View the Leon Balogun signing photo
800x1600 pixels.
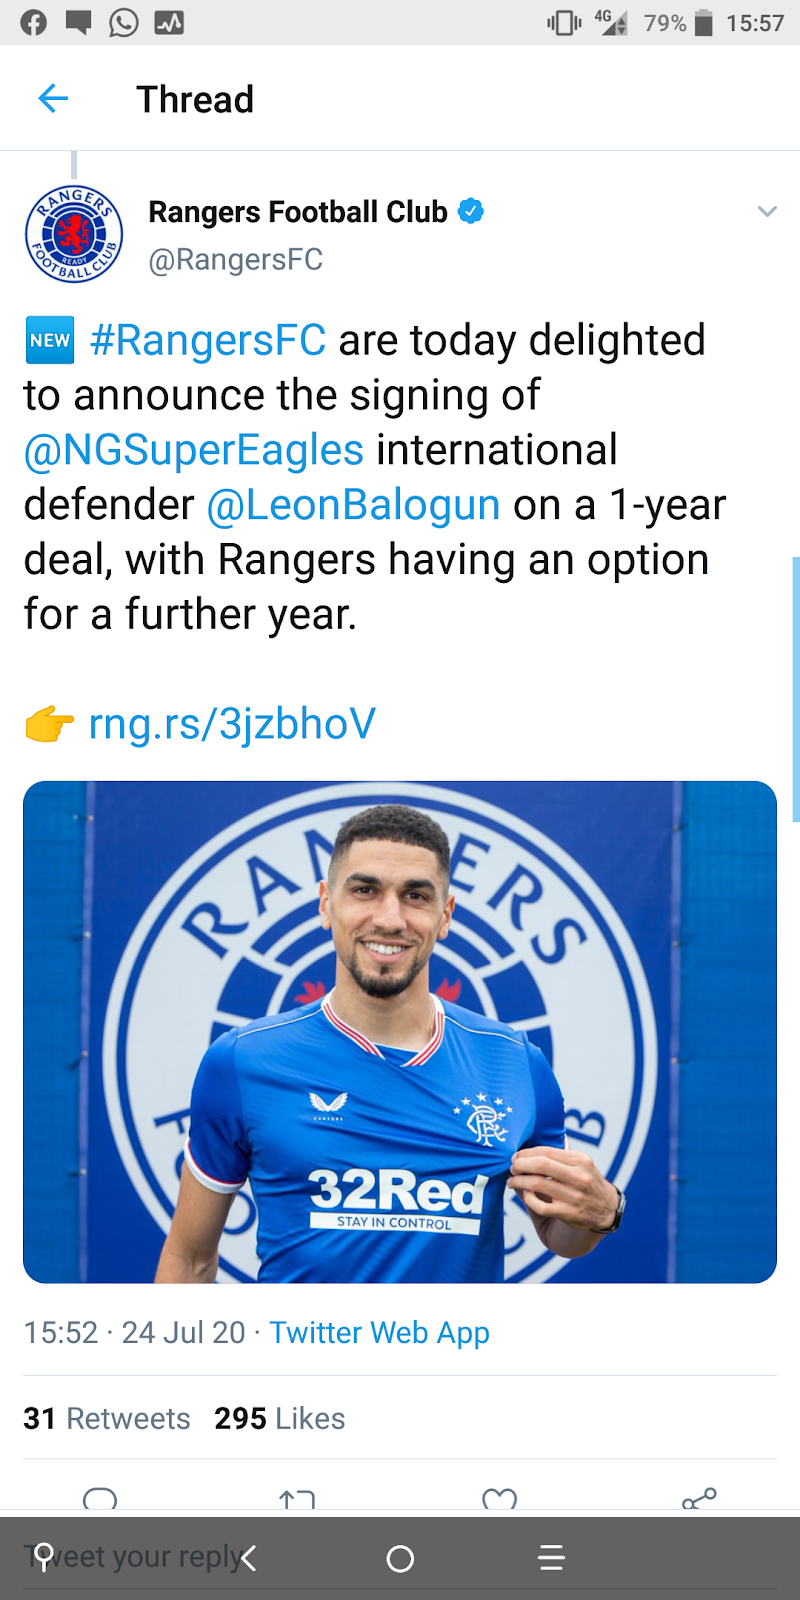400,1032
